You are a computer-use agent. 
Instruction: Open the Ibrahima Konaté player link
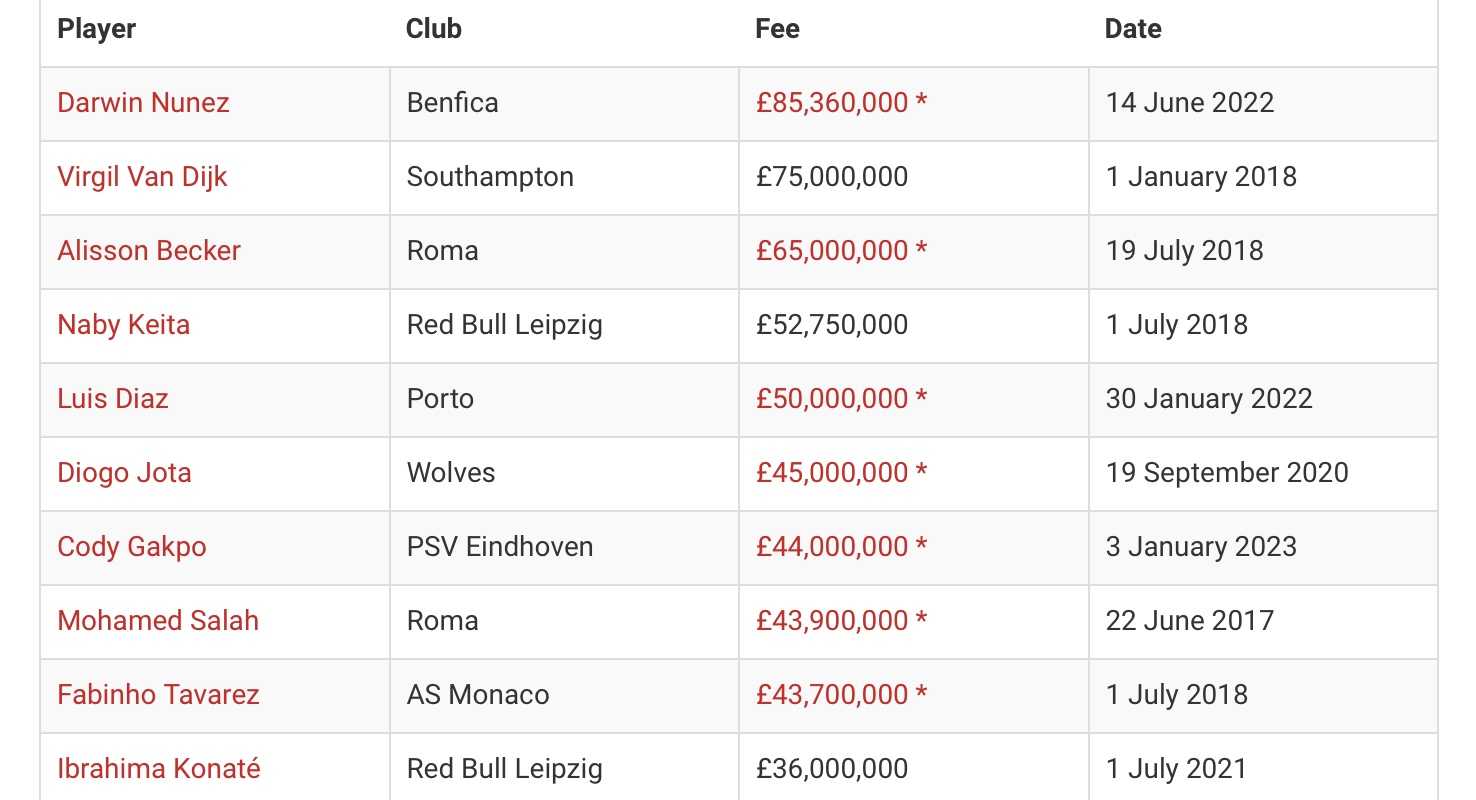(x=159, y=769)
